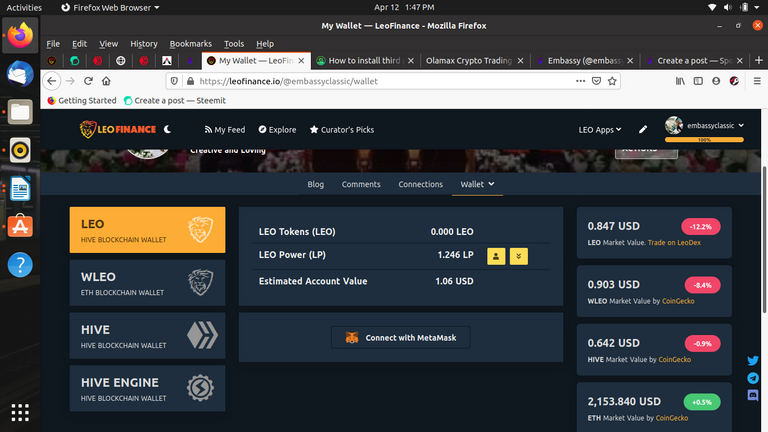Click Connect with MetaMask button
This screenshot has height=432, width=768.
tap(401, 337)
